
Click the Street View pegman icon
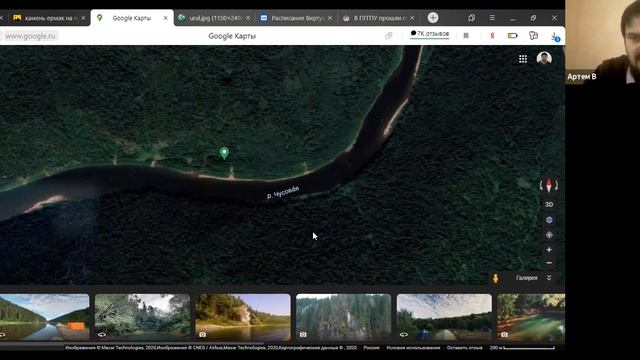(495, 278)
